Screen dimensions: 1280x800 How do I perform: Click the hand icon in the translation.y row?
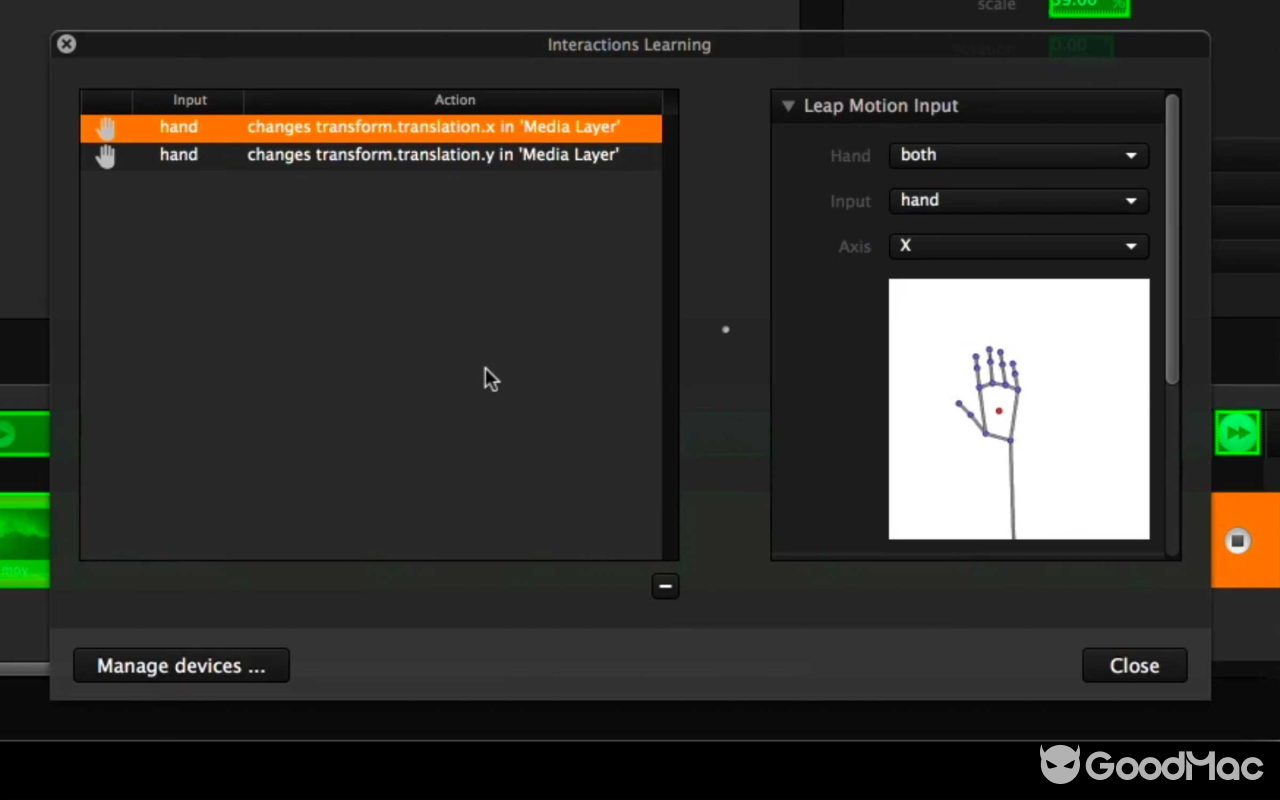pos(106,155)
